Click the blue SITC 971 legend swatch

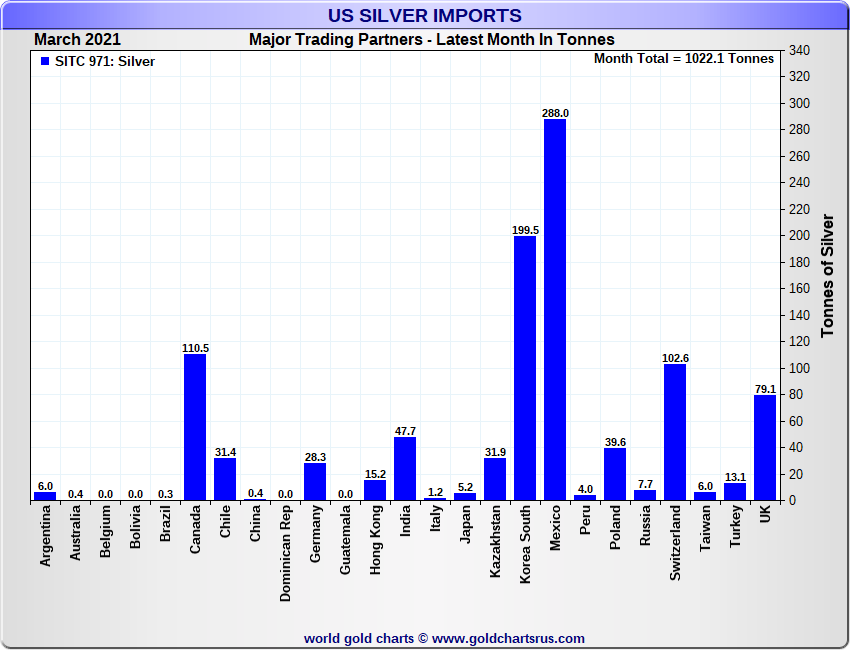(x=45, y=62)
